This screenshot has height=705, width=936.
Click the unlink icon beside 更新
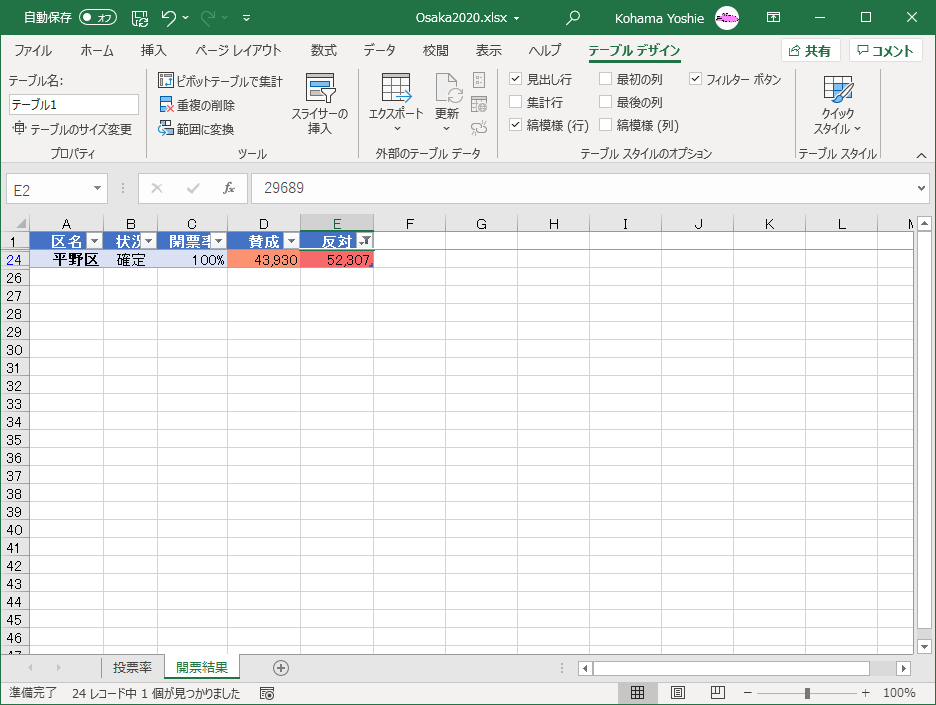(x=479, y=127)
